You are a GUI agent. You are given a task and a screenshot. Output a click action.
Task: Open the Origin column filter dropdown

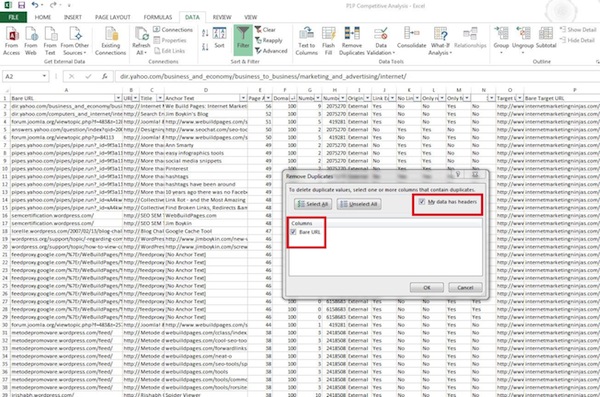pyautogui.click(x=367, y=98)
